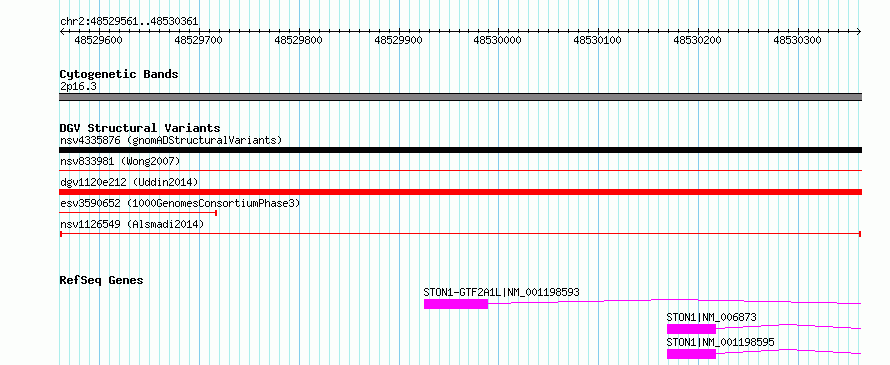The height and width of the screenshot is (365, 890).
Task: Click the Cytogenetic Bands track heading
Action: tap(119, 74)
